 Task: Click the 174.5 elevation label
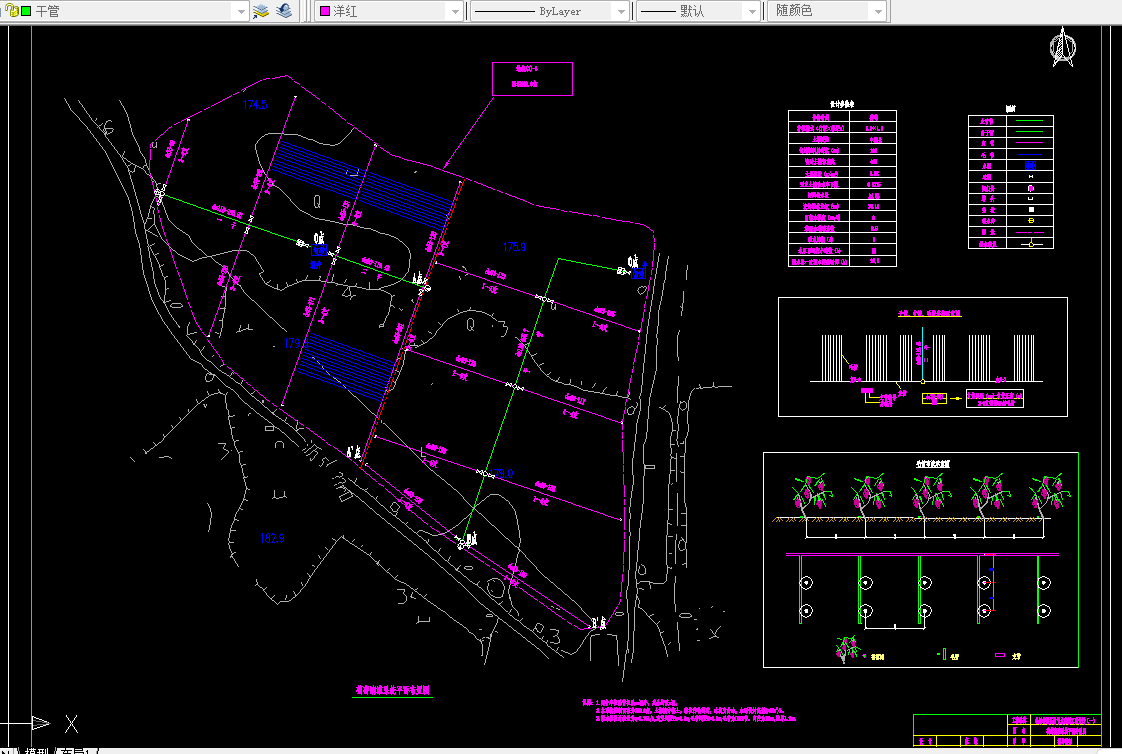click(x=255, y=104)
